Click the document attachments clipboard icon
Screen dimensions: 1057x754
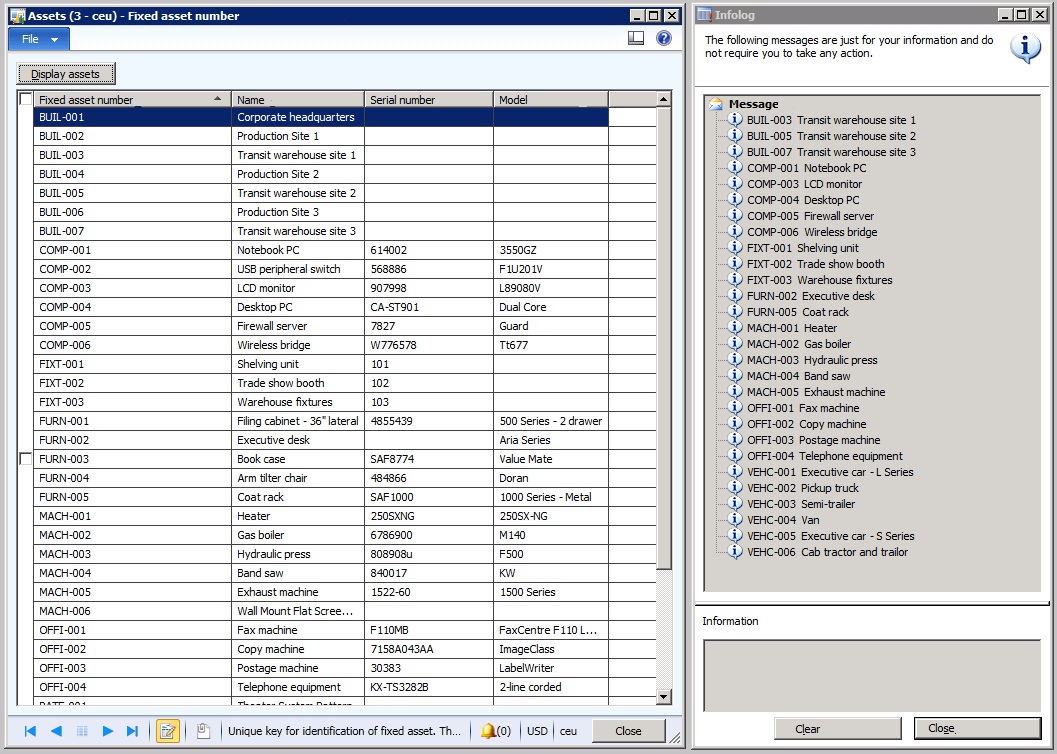point(203,731)
